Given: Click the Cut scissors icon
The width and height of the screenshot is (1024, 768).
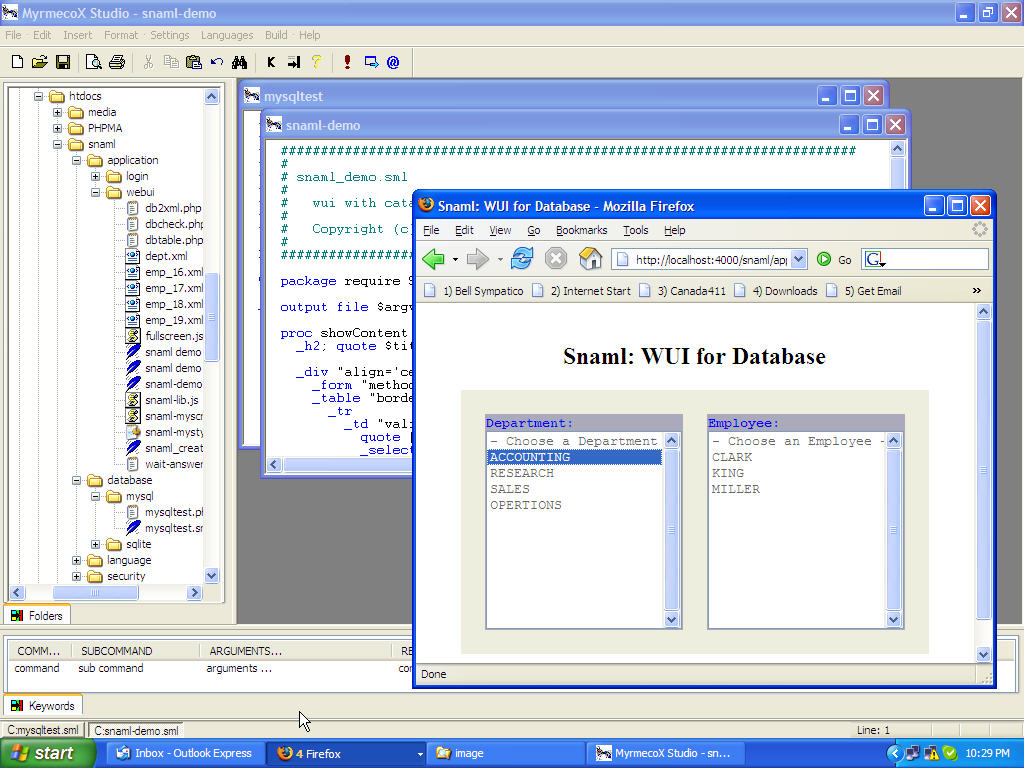Looking at the screenshot, I should pos(148,62).
